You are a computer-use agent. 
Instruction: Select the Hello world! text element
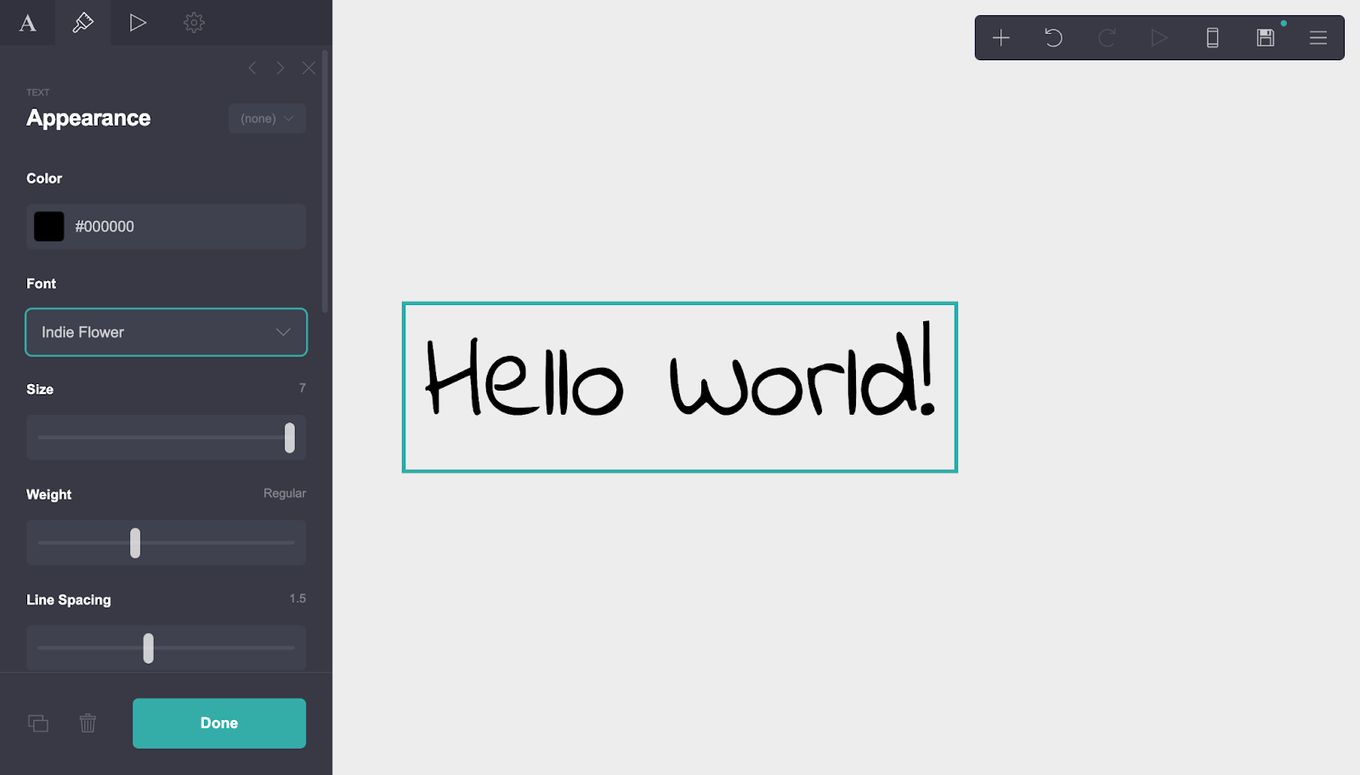pyautogui.click(x=680, y=387)
